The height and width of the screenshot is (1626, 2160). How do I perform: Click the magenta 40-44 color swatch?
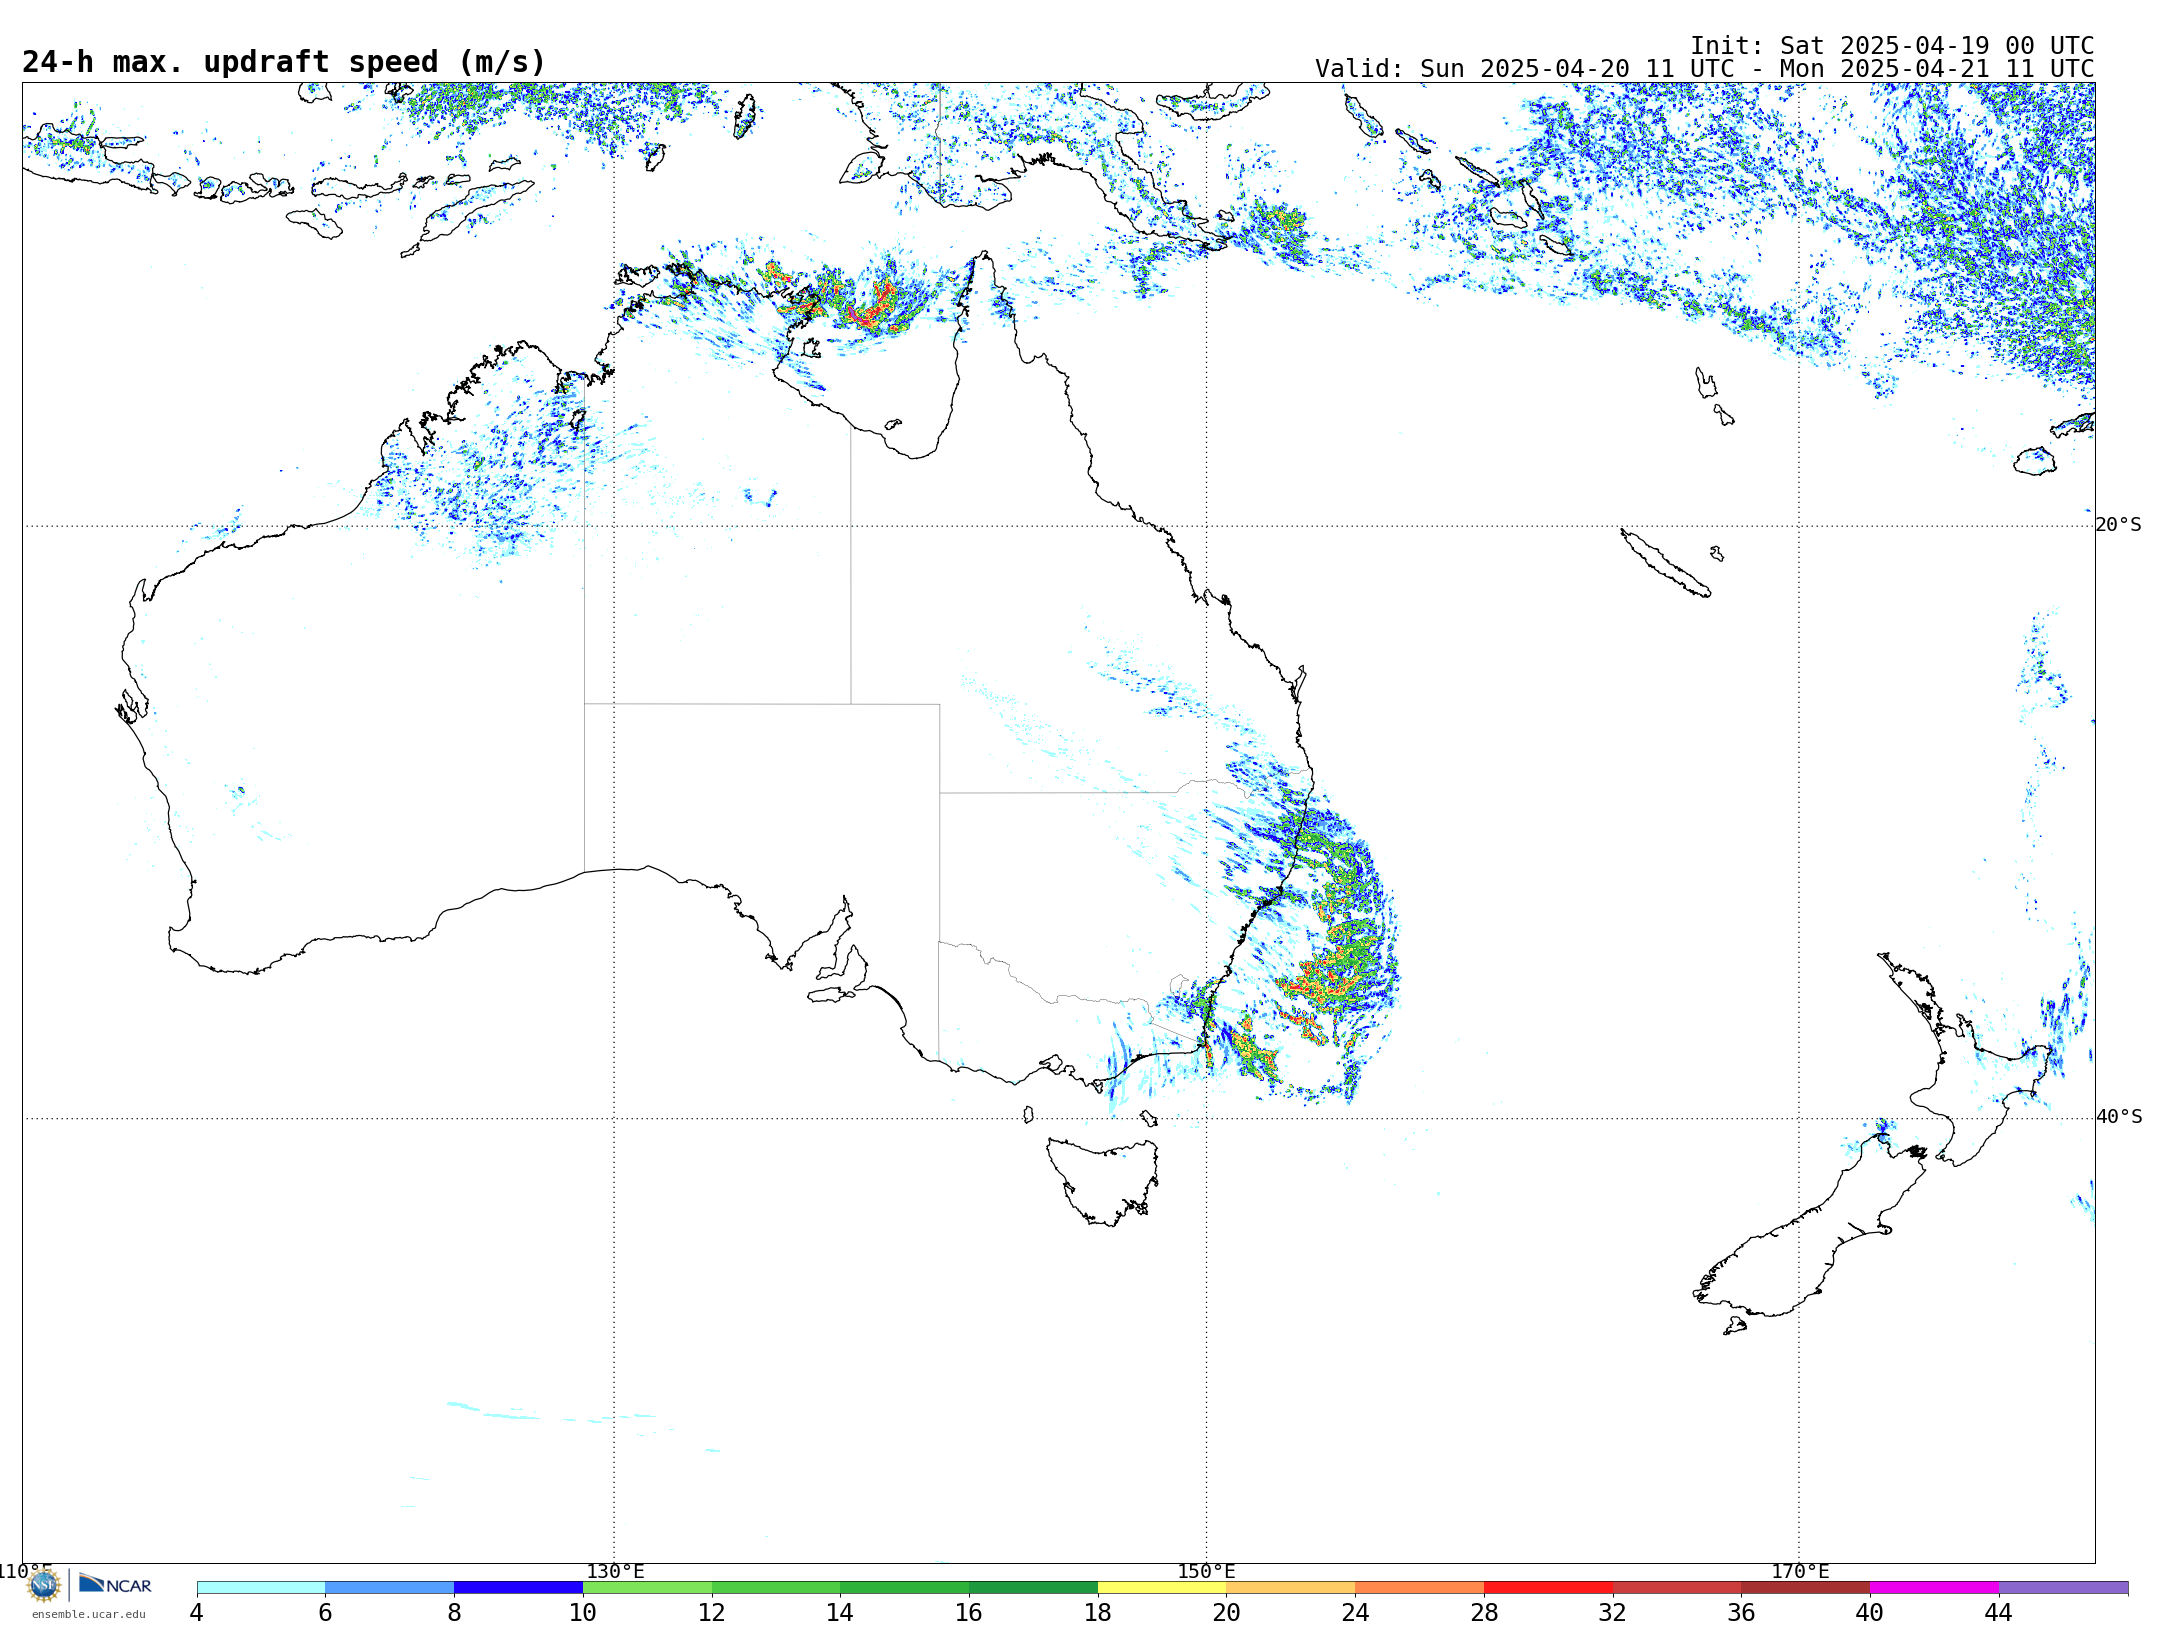tap(1934, 1588)
